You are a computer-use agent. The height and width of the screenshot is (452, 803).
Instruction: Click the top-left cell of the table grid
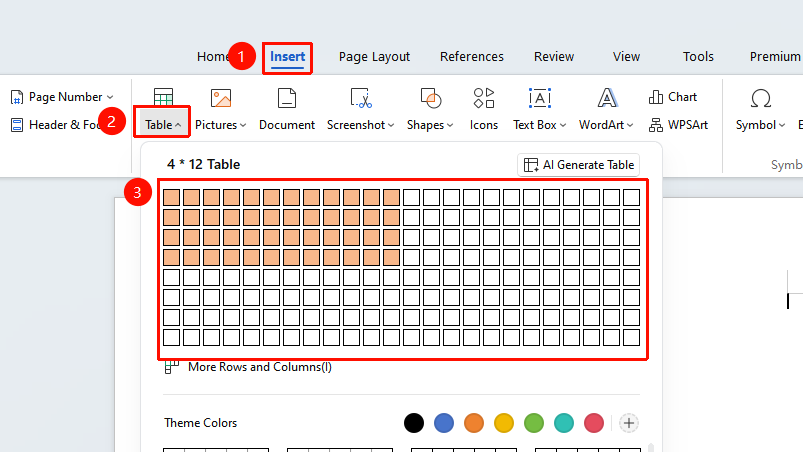(x=172, y=198)
